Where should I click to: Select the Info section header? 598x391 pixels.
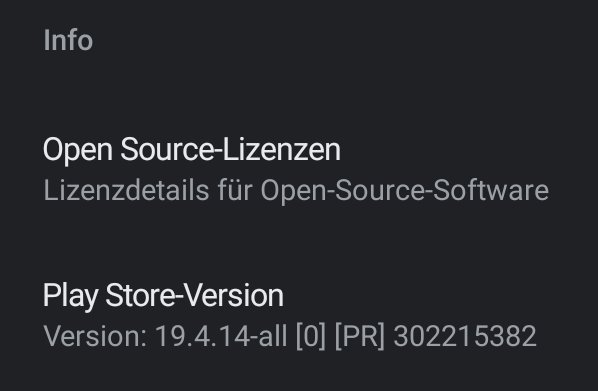(68, 40)
